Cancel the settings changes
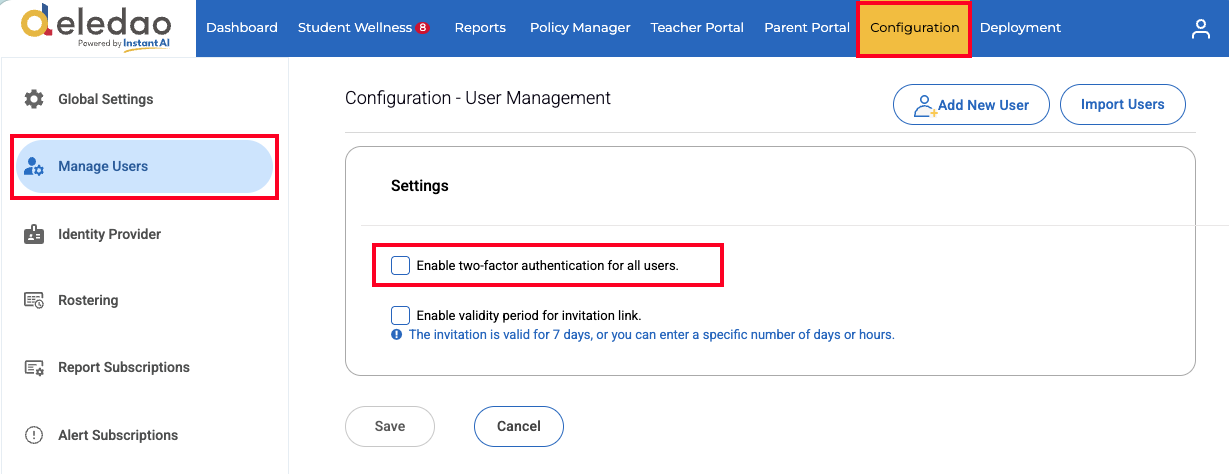 (519, 426)
